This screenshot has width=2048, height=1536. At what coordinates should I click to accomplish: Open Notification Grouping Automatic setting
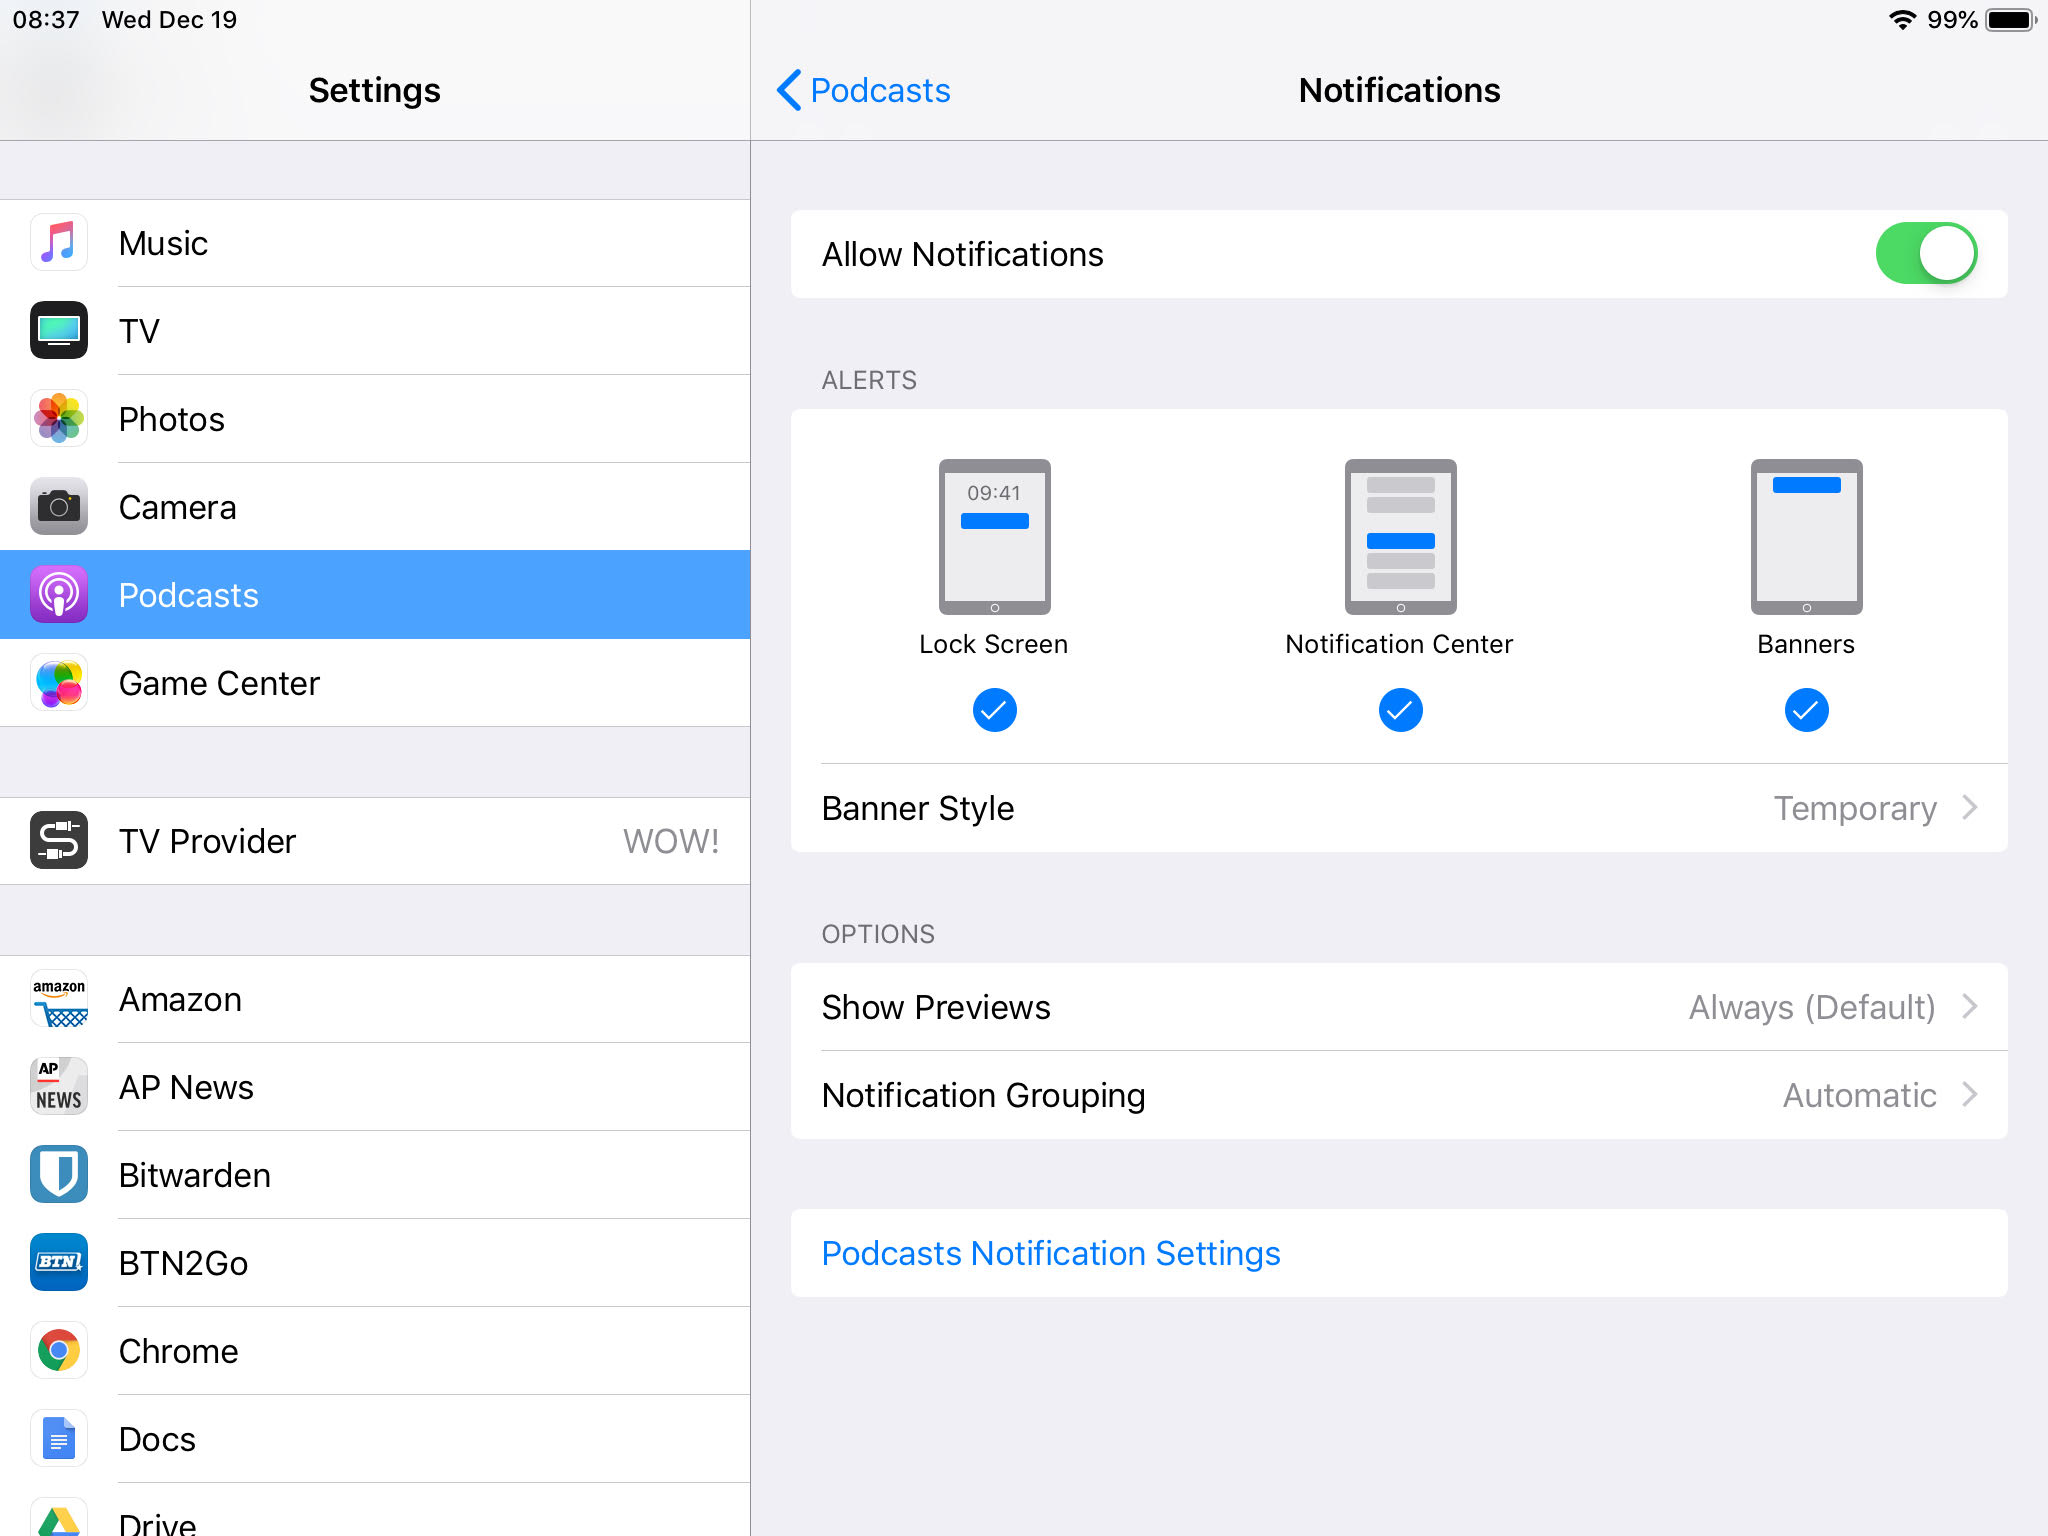[1398, 1095]
